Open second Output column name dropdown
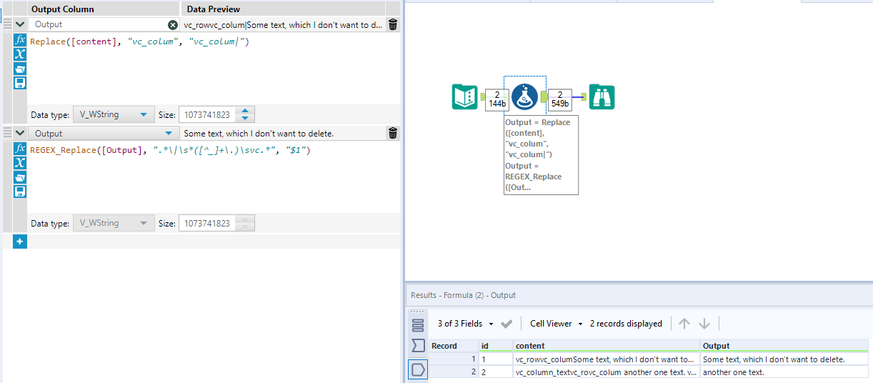Viewport: 873px width, 383px height. tap(168, 134)
